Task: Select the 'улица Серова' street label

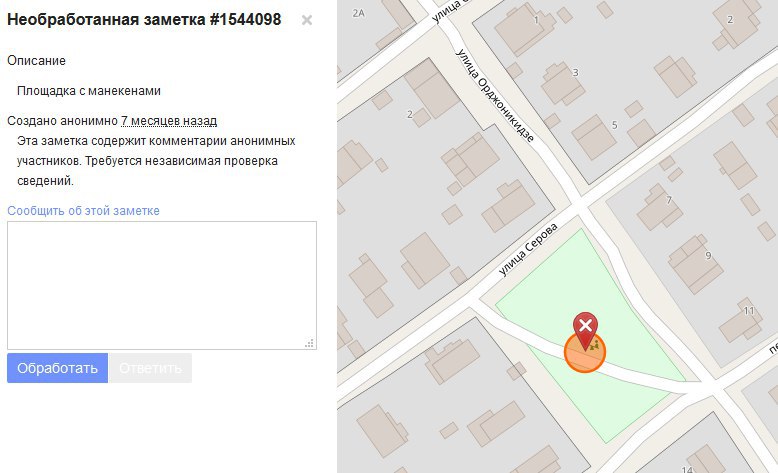Action: click(x=528, y=249)
